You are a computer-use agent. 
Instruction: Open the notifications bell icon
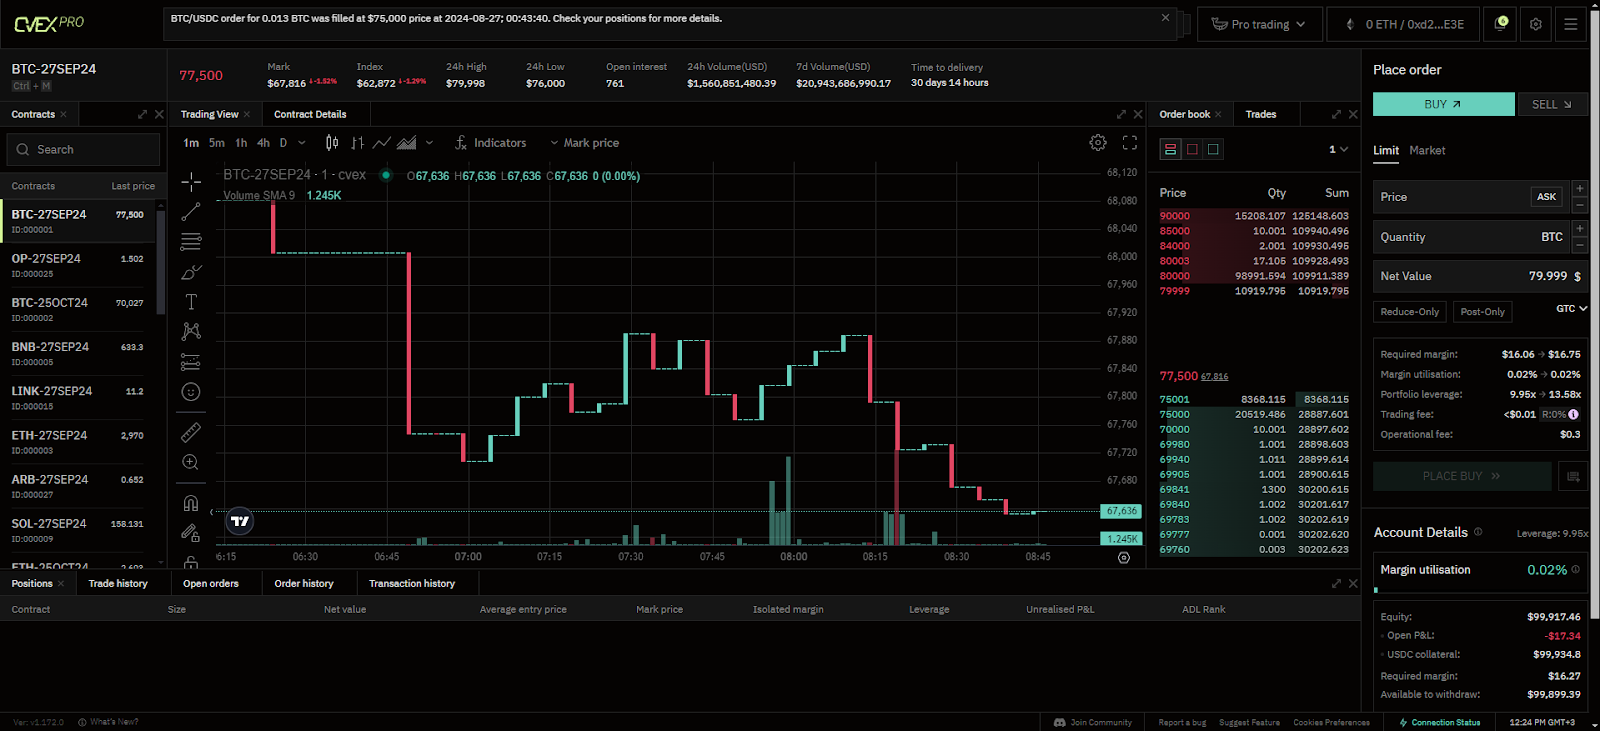(1500, 24)
